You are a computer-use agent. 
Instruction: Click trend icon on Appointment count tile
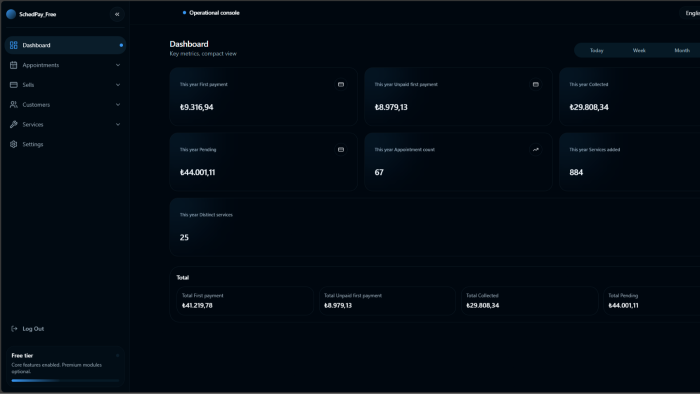(x=535, y=149)
